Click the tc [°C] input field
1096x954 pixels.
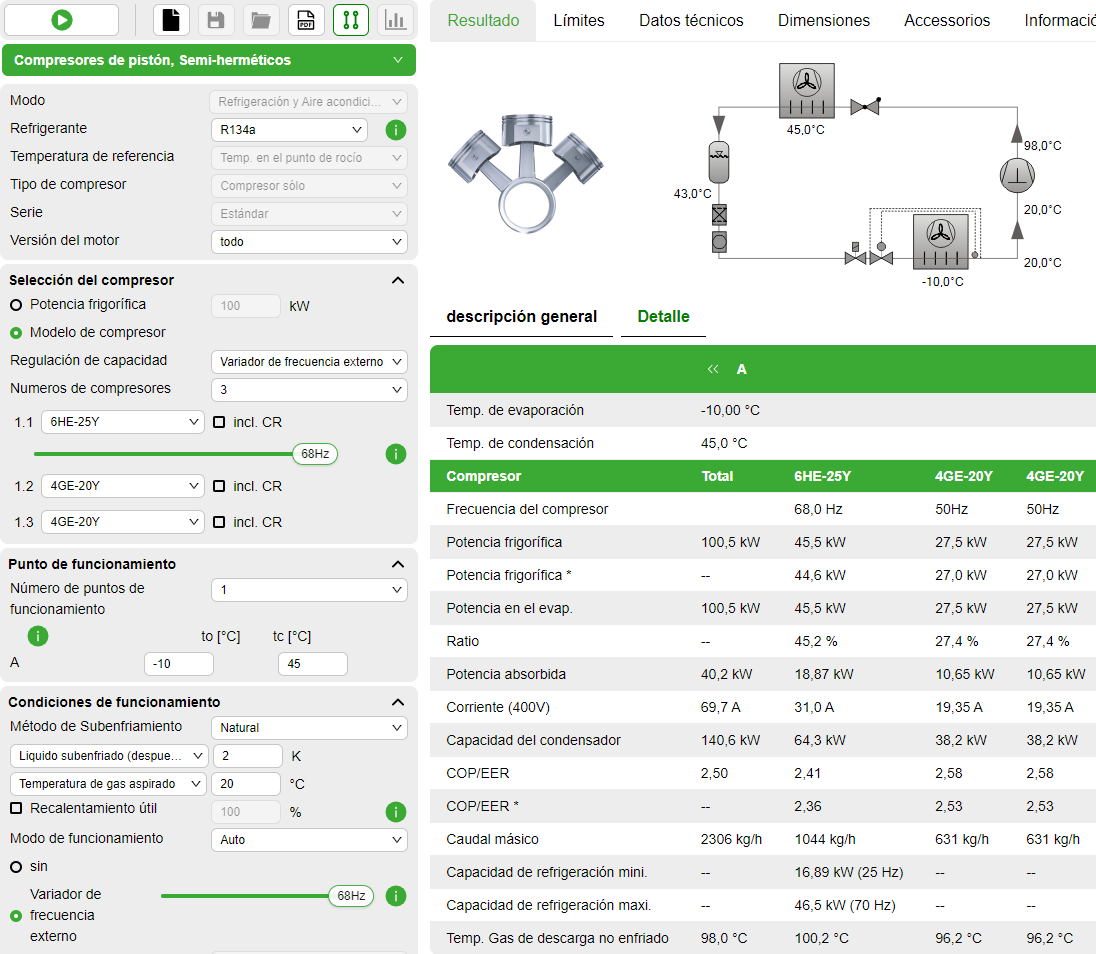(x=312, y=664)
